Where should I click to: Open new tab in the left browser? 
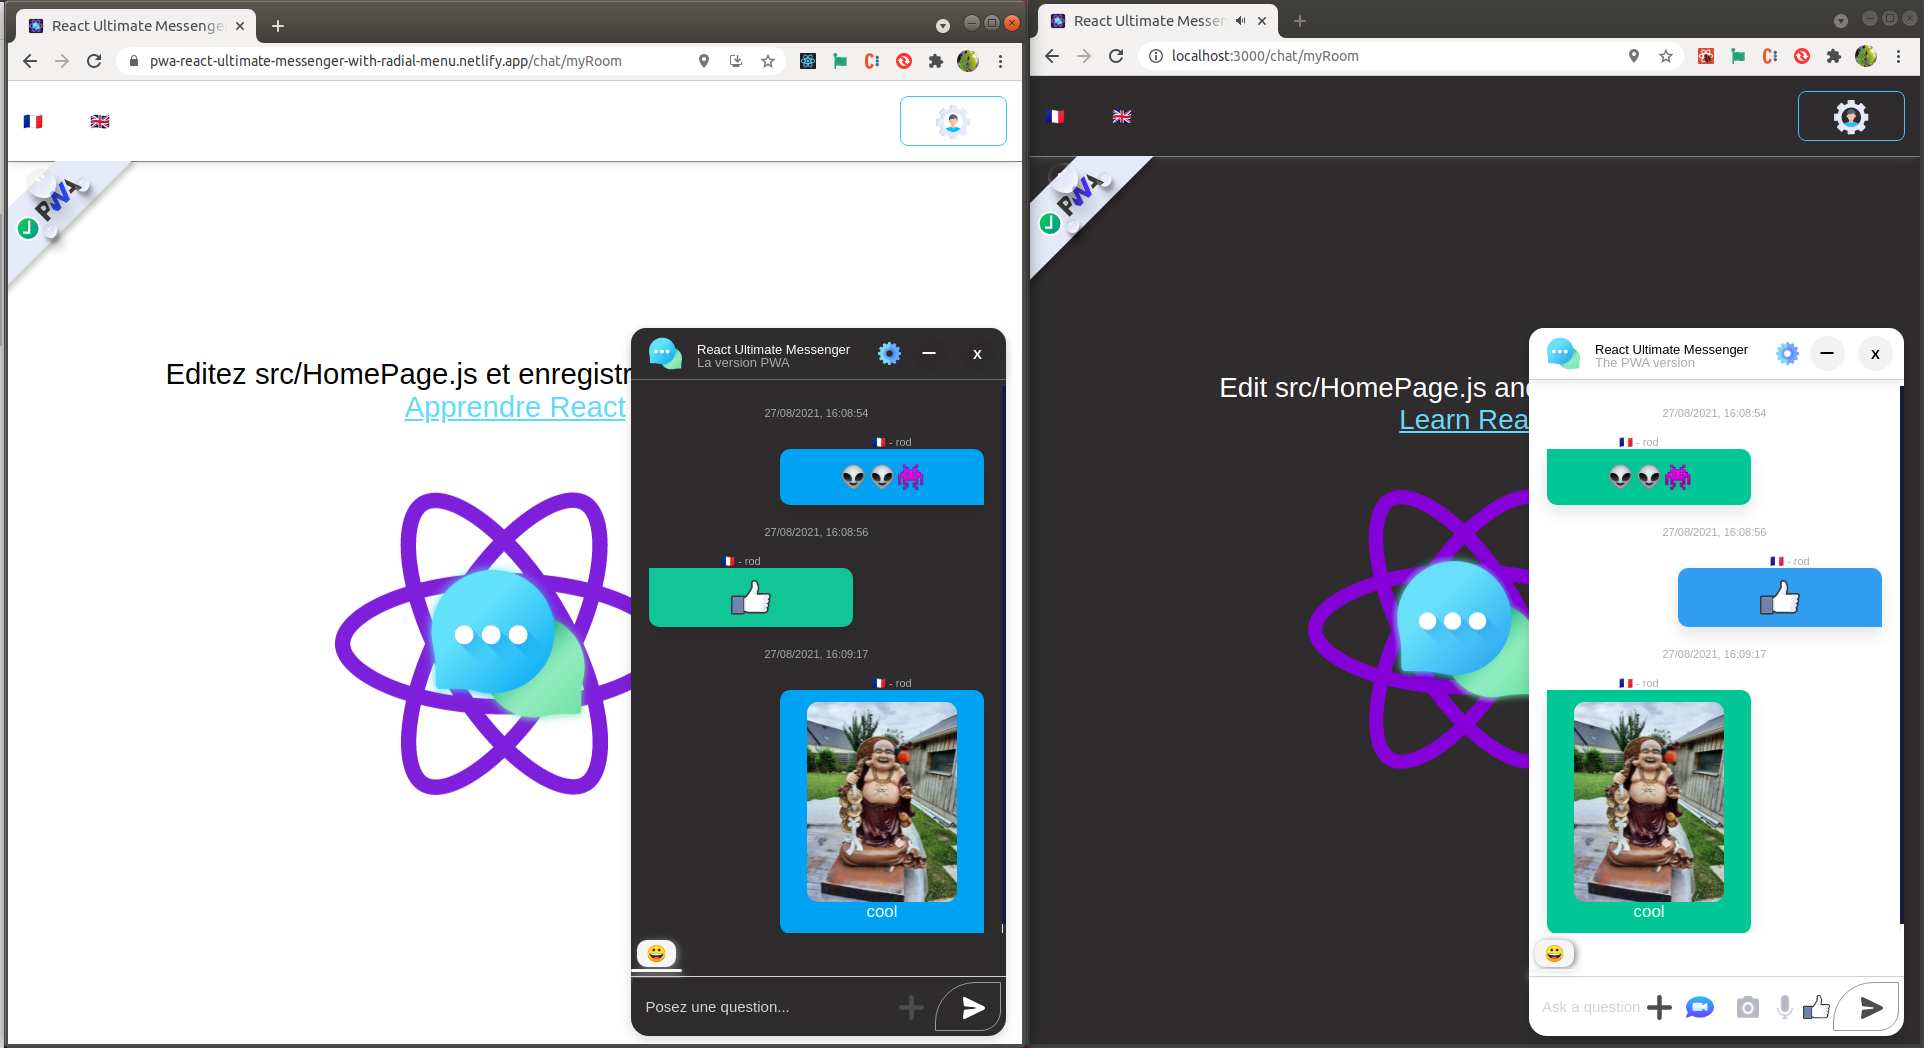coord(278,26)
